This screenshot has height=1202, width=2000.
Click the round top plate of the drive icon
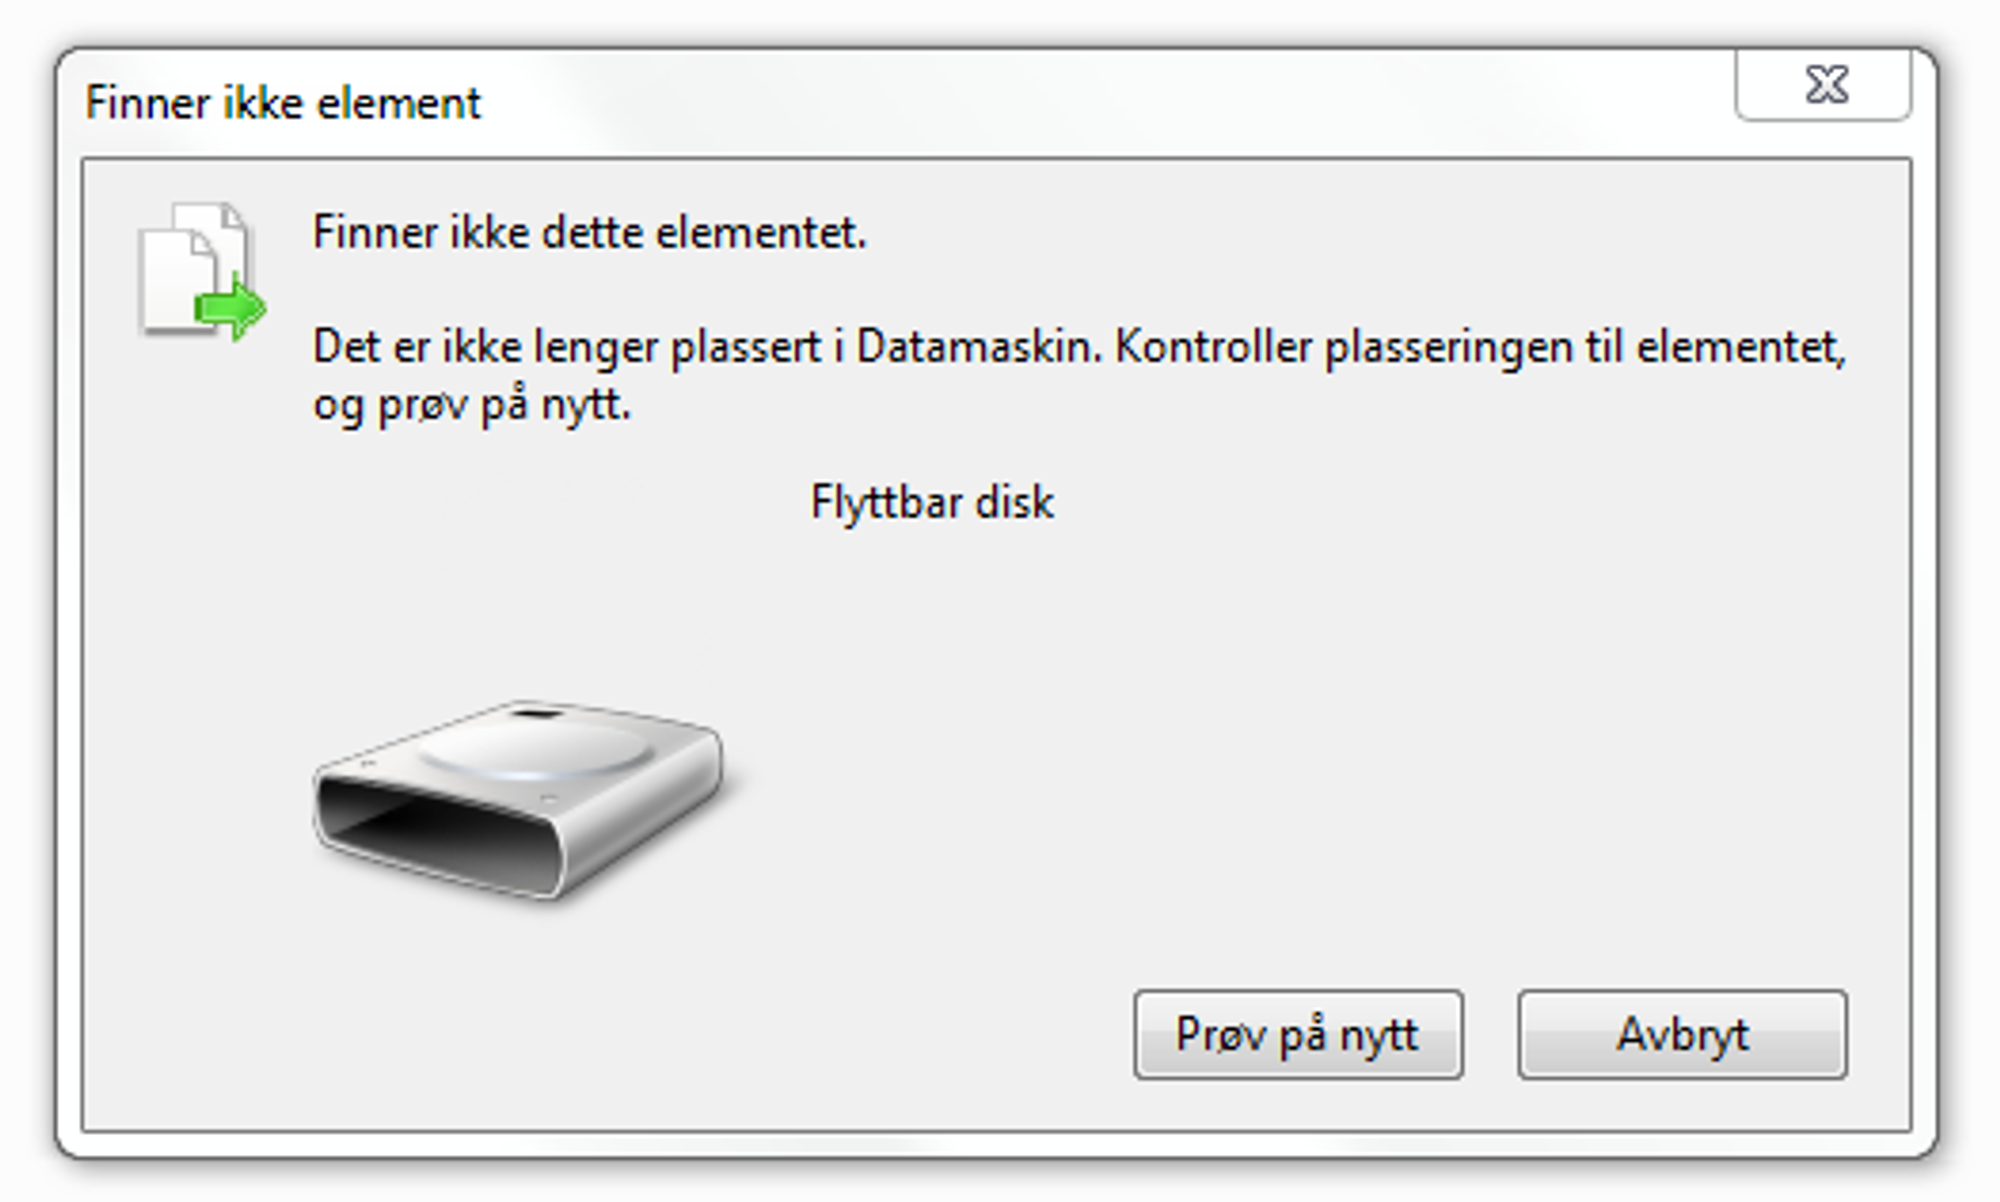[x=531, y=747]
